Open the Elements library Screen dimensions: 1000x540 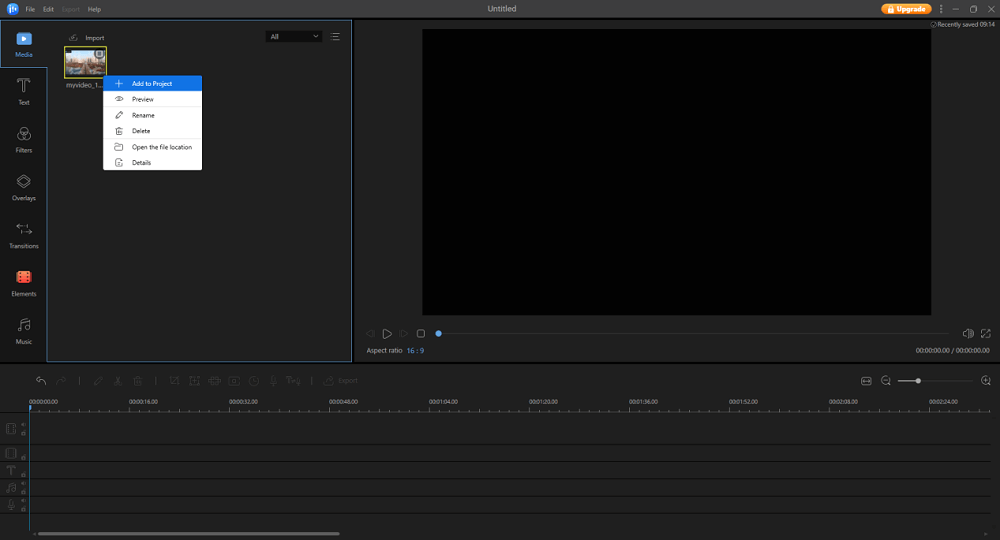click(23, 283)
